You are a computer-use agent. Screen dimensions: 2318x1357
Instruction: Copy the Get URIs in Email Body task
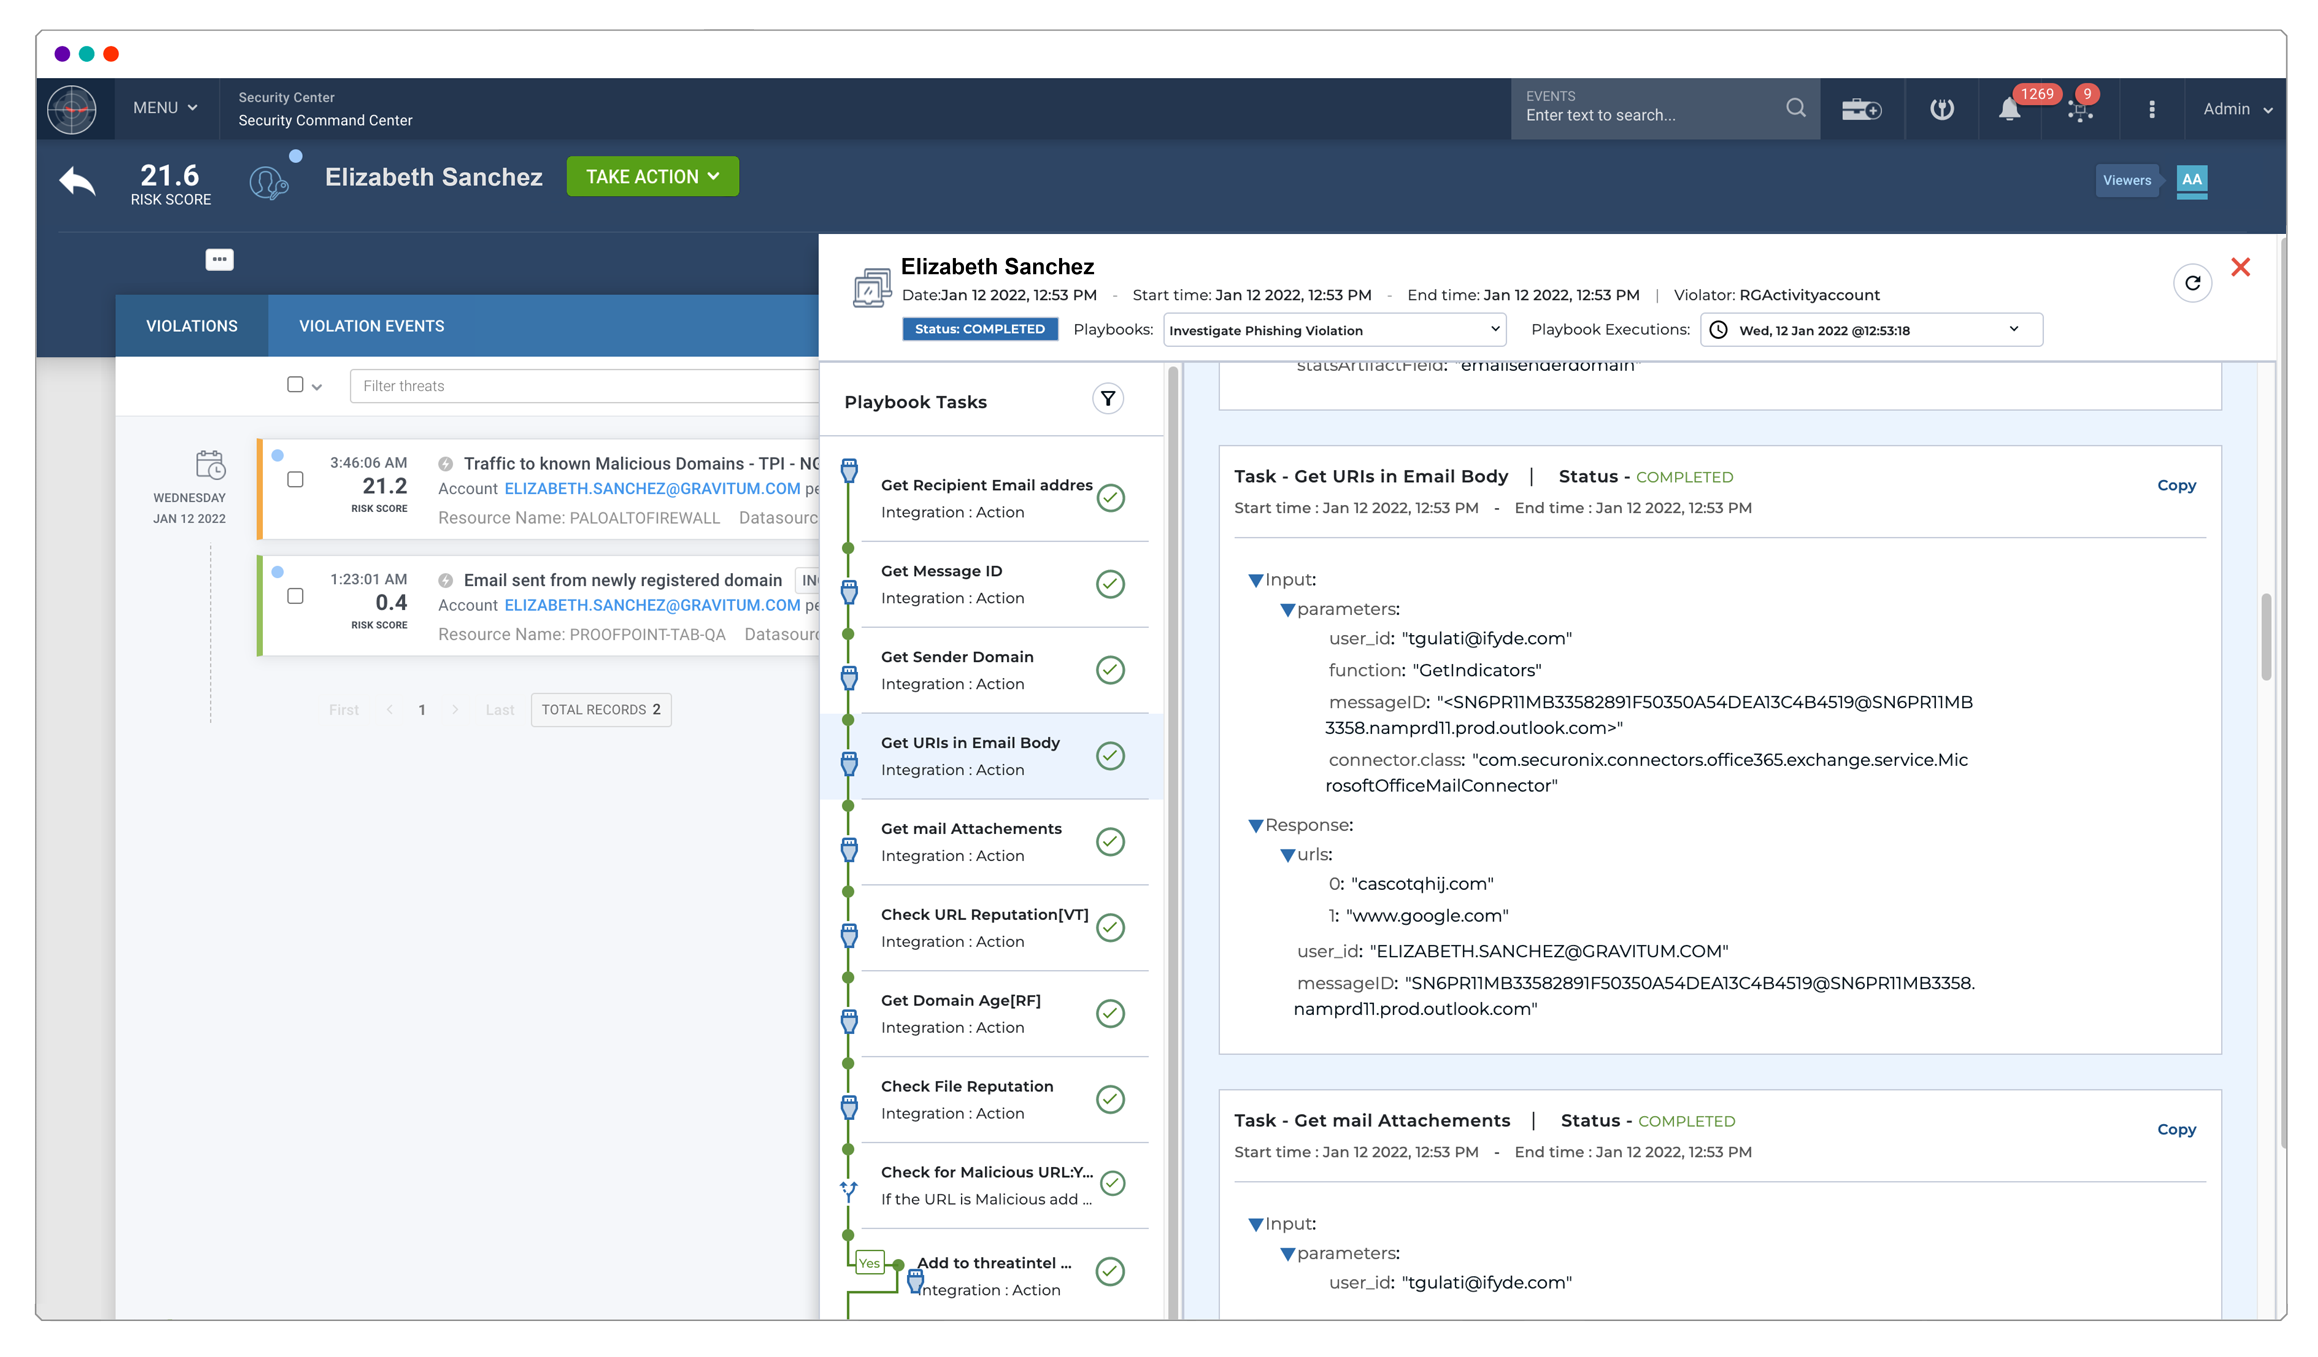pyautogui.click(x=2175, y=485)
